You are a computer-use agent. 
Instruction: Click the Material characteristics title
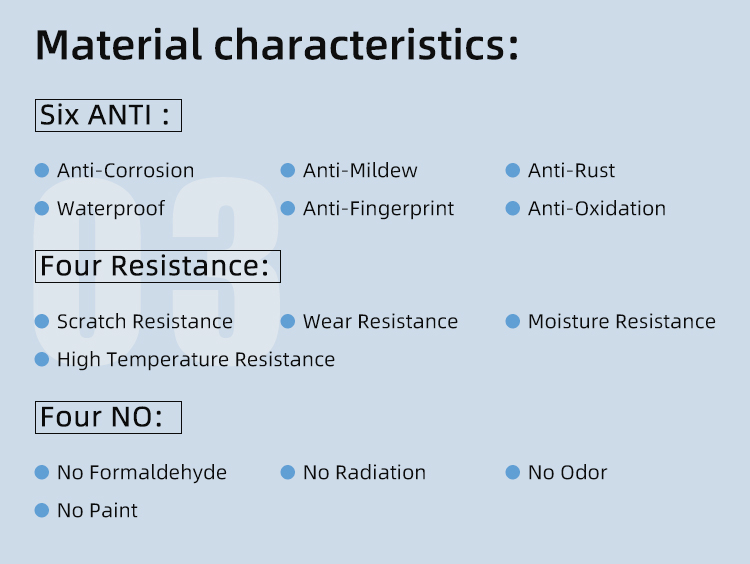[x=277, y=45]
